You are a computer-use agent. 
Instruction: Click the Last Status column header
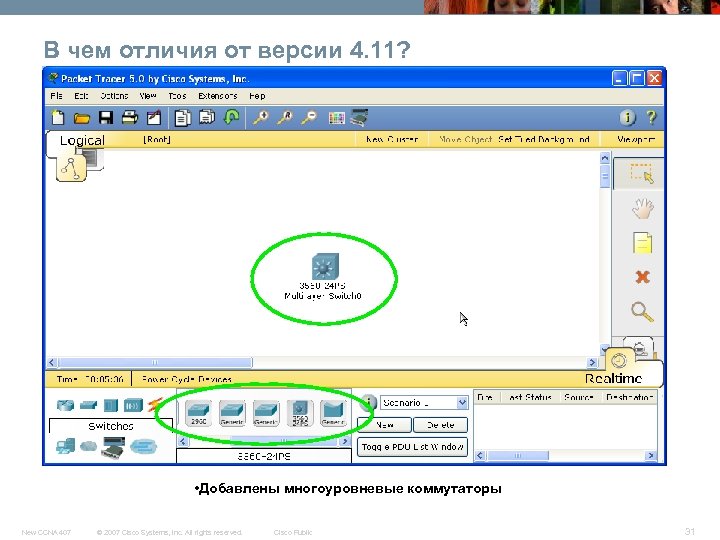530,397
